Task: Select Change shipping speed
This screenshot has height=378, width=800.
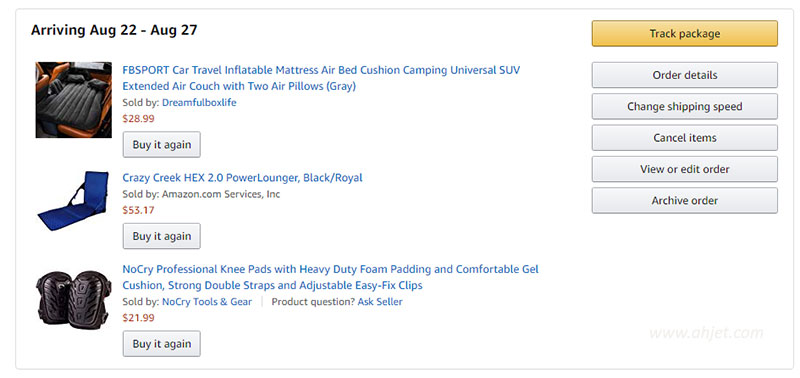Action: click(685, 107)
